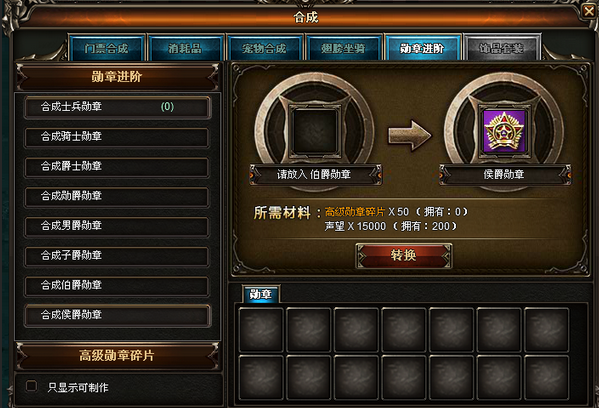Toggle 只显示可制作 checkbox
The image size is (599, 408).
(x=31, y=386)
